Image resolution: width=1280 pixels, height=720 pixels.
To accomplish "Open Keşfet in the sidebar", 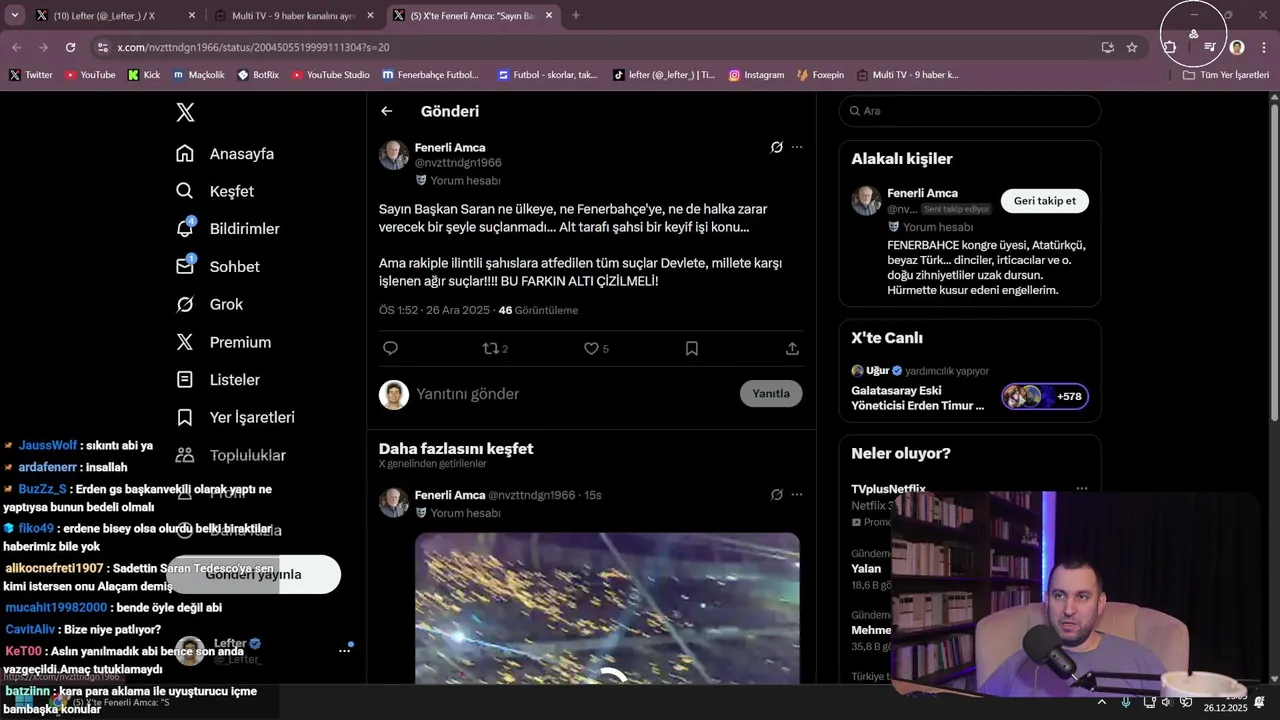I will click(x=215, y=191).
